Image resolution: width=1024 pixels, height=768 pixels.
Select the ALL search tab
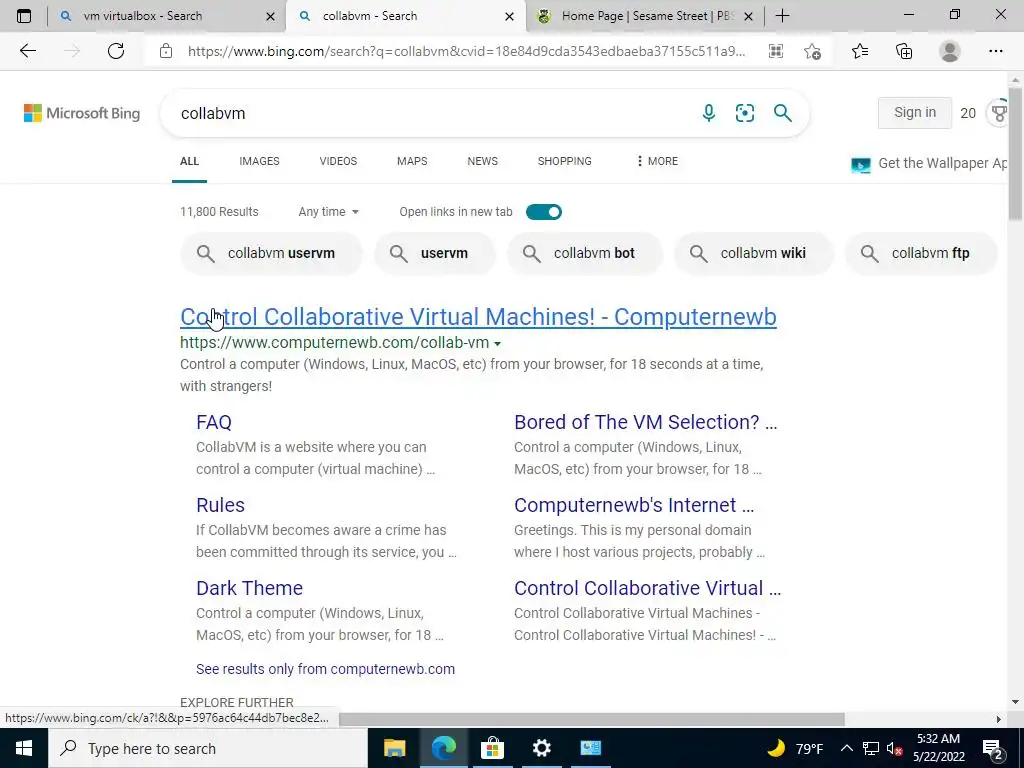pos(189,161)
